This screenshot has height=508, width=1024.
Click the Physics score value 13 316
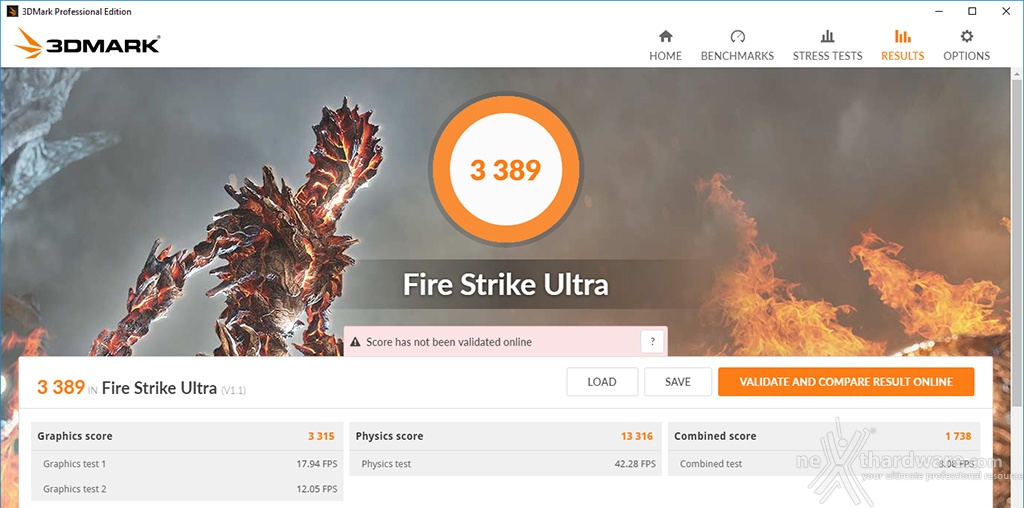click(x=637, y=436)
